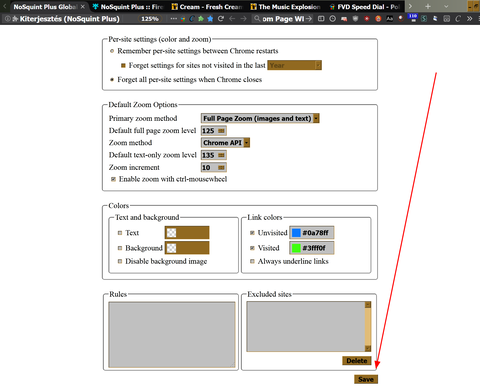The image size is (480, 387).
Task: Toggle Enable zoom with ctrl-mousewheel
Action: coord(113,179)
